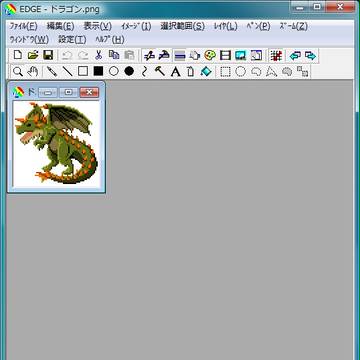This screenshot has width=360, height=360.
Task: Select the spray can tool
Action: 190,71
